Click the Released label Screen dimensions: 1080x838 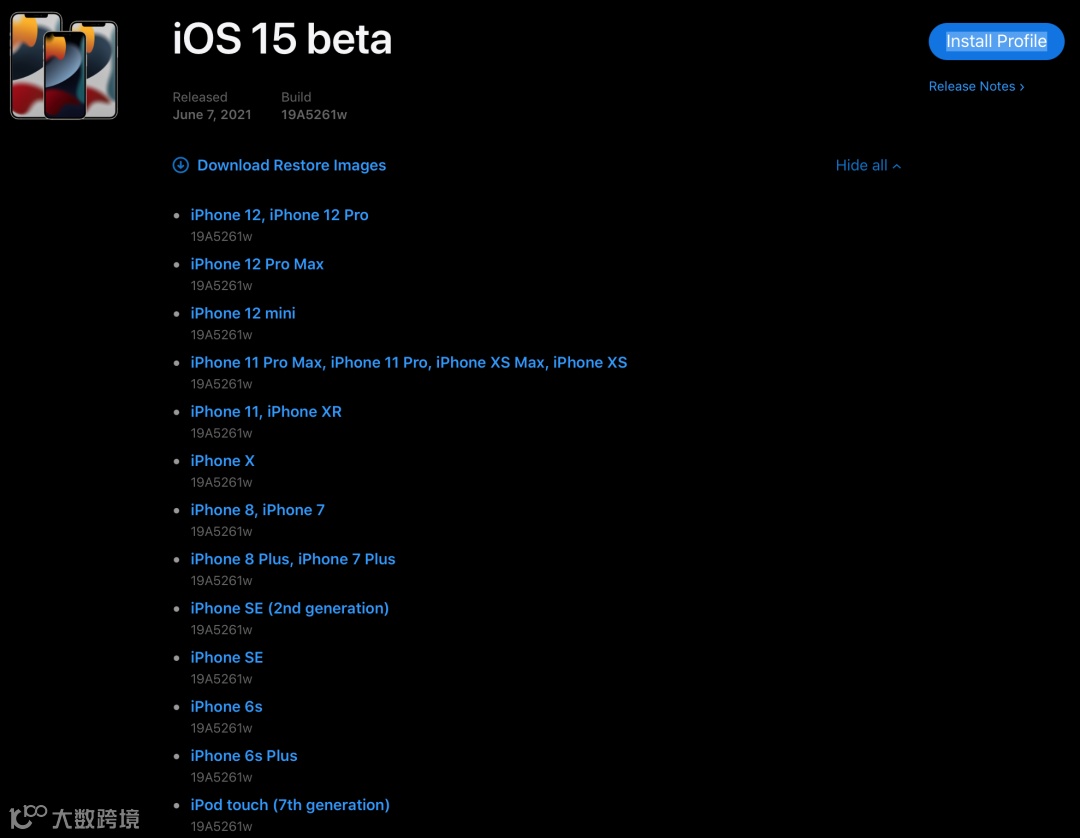click(x=200, y=97)
